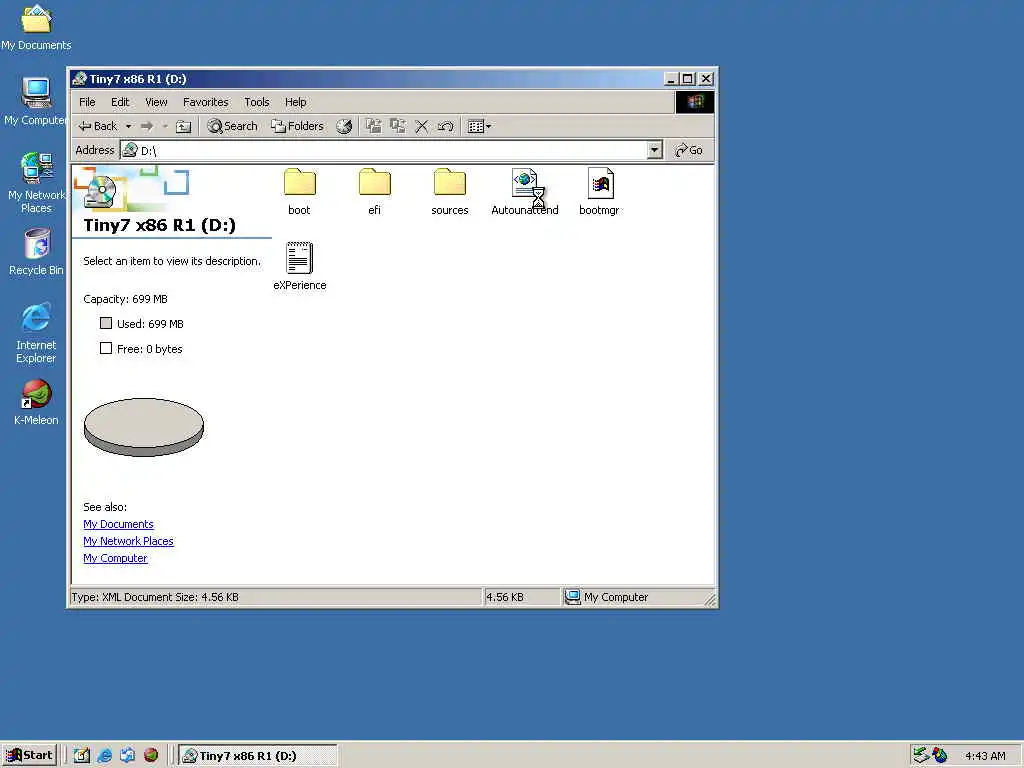Follow the My Documents link

pyautogui.click(x=118, y=524)
